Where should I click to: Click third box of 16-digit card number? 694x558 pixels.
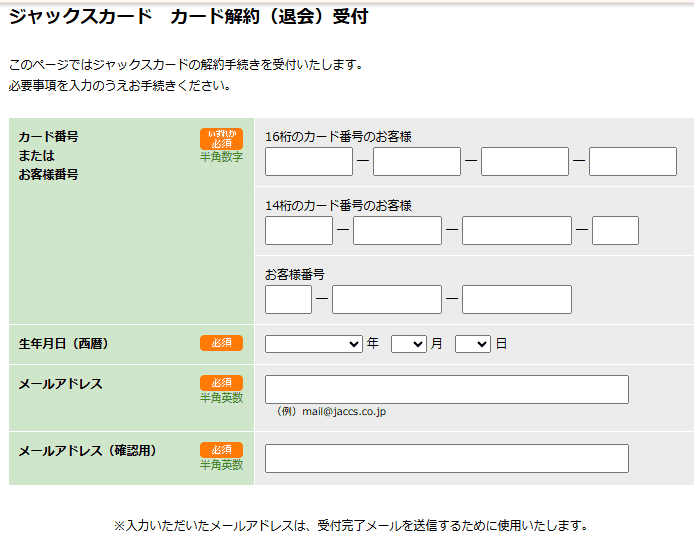coord(525,162)
